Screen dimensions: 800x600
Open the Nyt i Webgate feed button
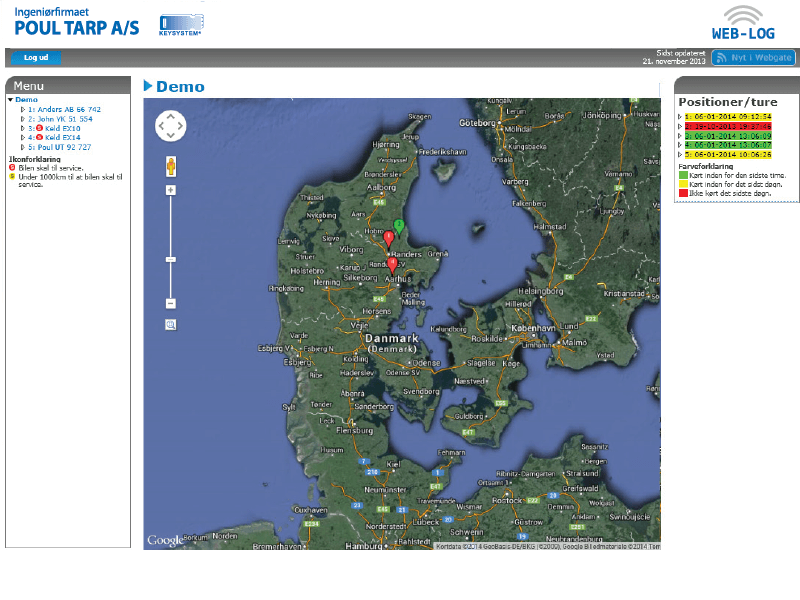click(x=753, y=58)
